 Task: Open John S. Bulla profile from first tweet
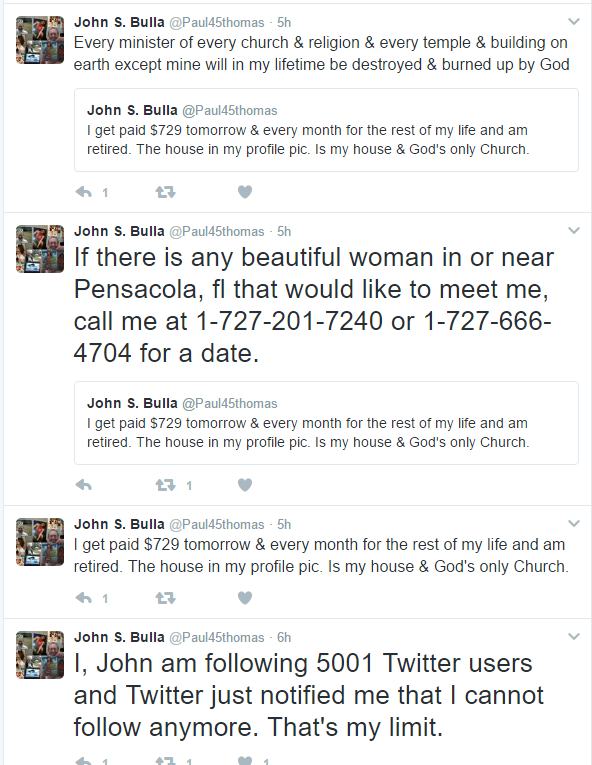point(119,22)
